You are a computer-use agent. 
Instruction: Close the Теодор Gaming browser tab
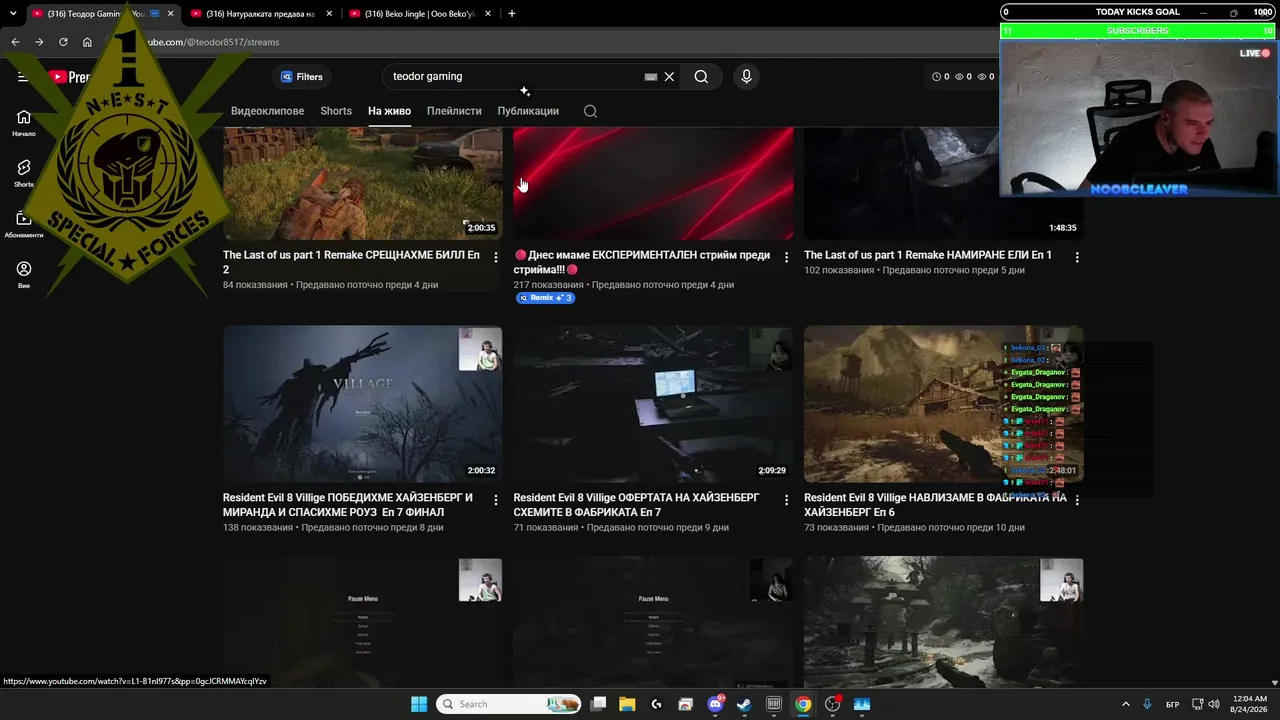171,14
